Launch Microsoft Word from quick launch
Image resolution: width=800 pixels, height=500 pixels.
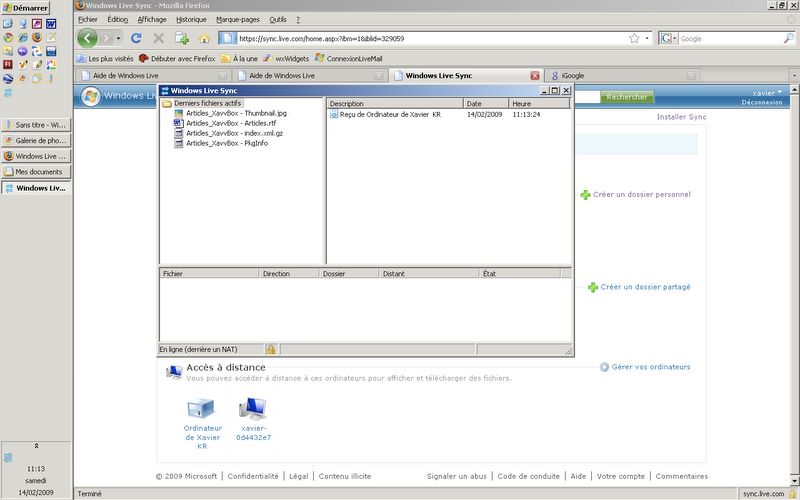[51, 23]
